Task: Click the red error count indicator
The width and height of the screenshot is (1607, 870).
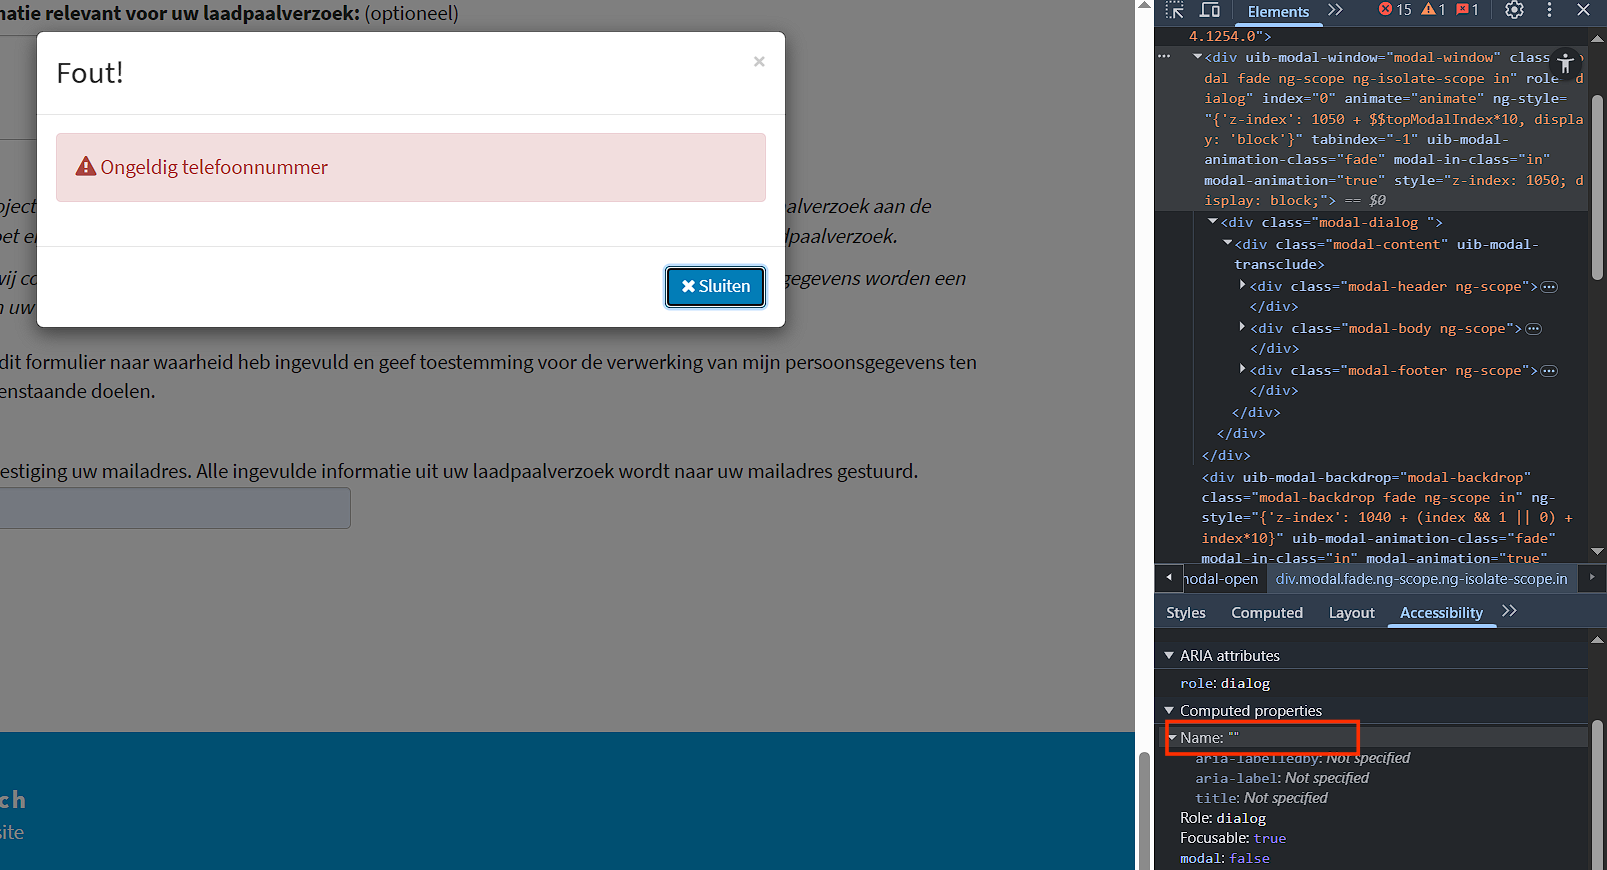Action: tap(1395, 10)
